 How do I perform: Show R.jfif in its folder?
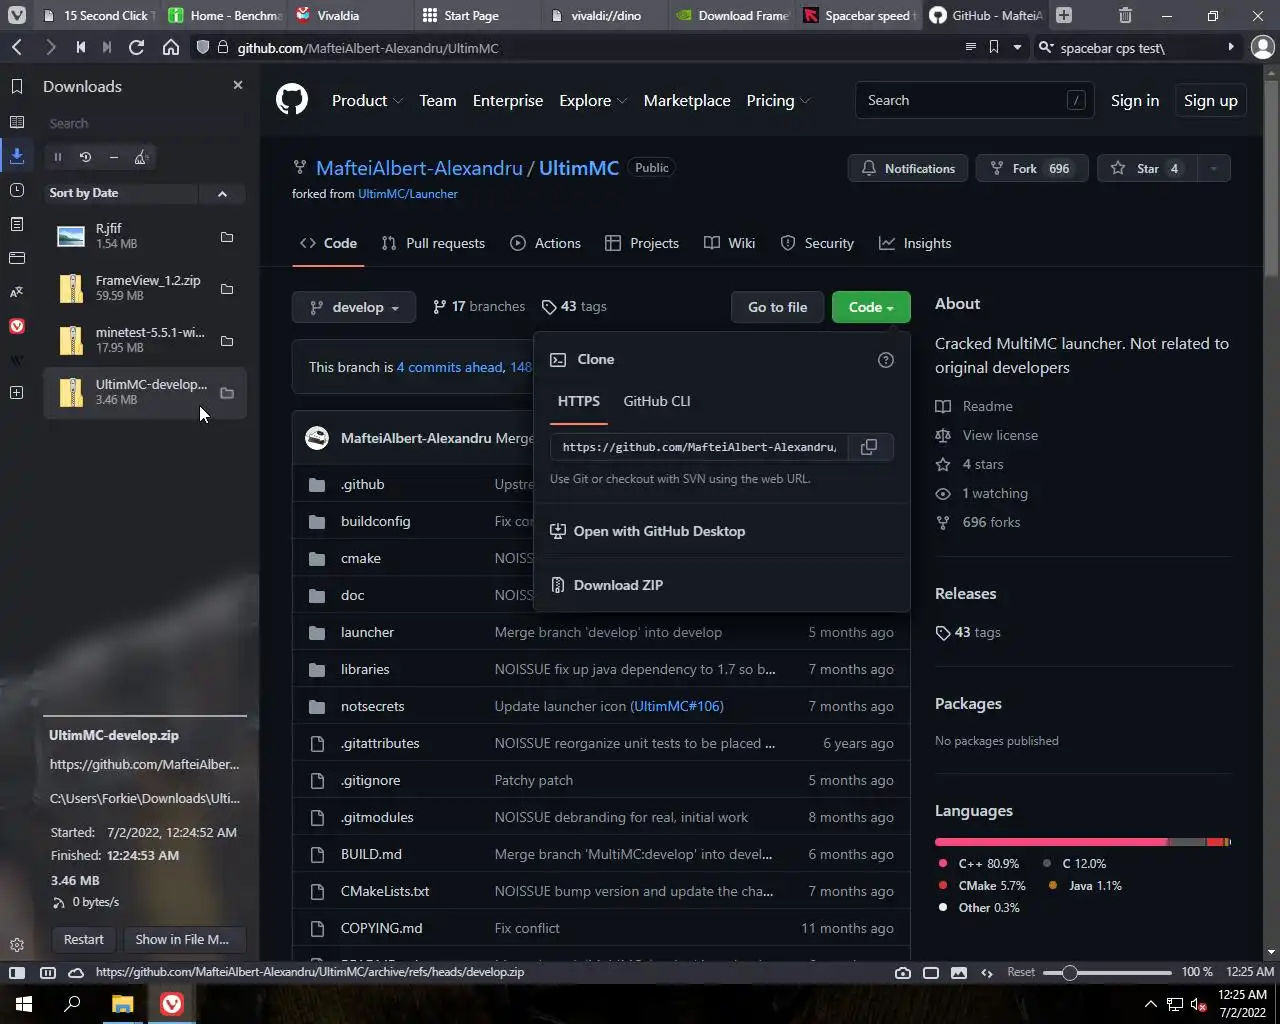click(x=227, y=237)
